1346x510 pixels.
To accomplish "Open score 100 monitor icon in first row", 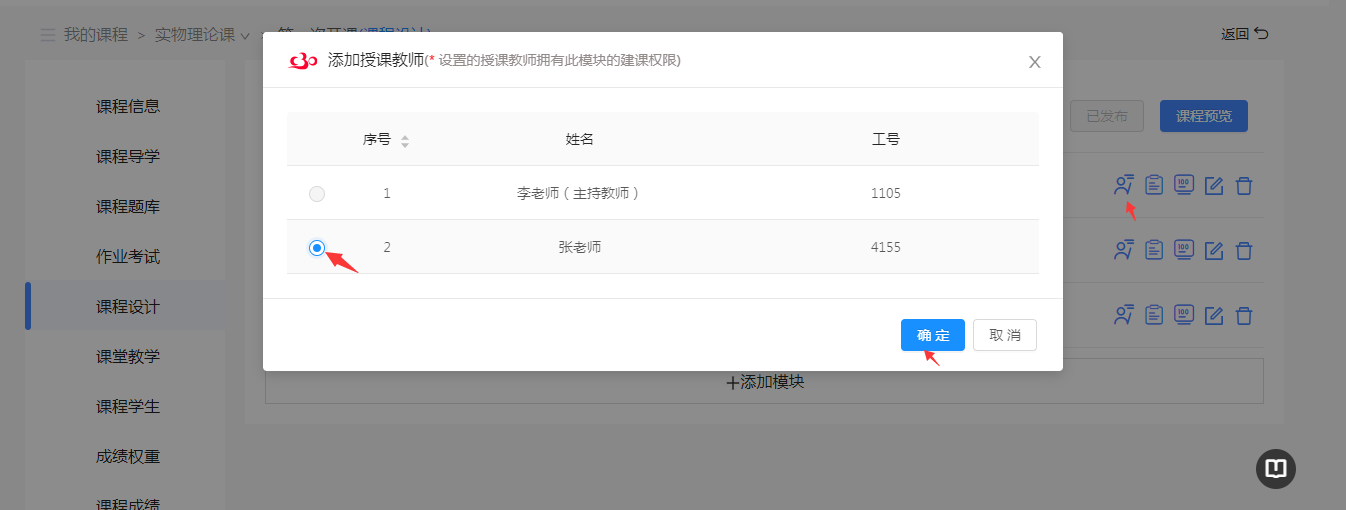I will tap(1184, 185).
